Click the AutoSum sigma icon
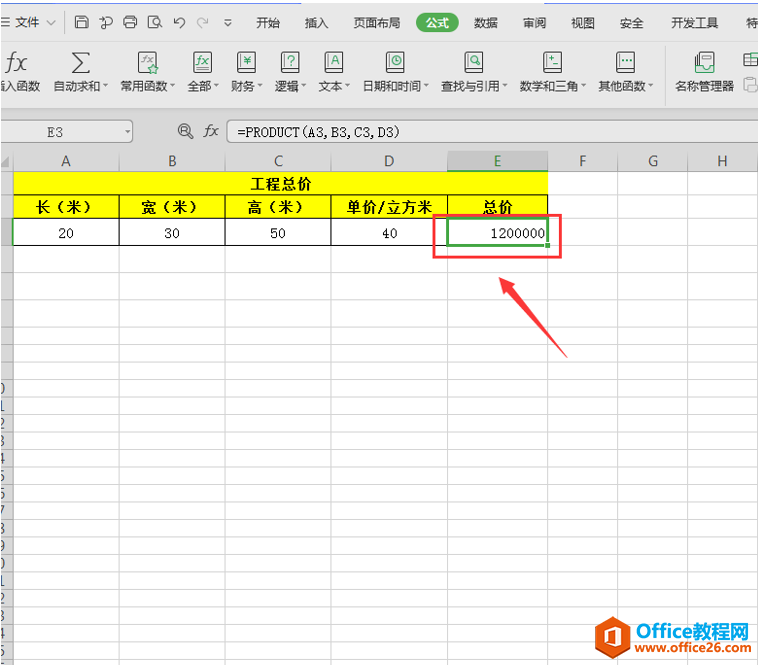Screen dimensions: 758x665 (80, 64)
